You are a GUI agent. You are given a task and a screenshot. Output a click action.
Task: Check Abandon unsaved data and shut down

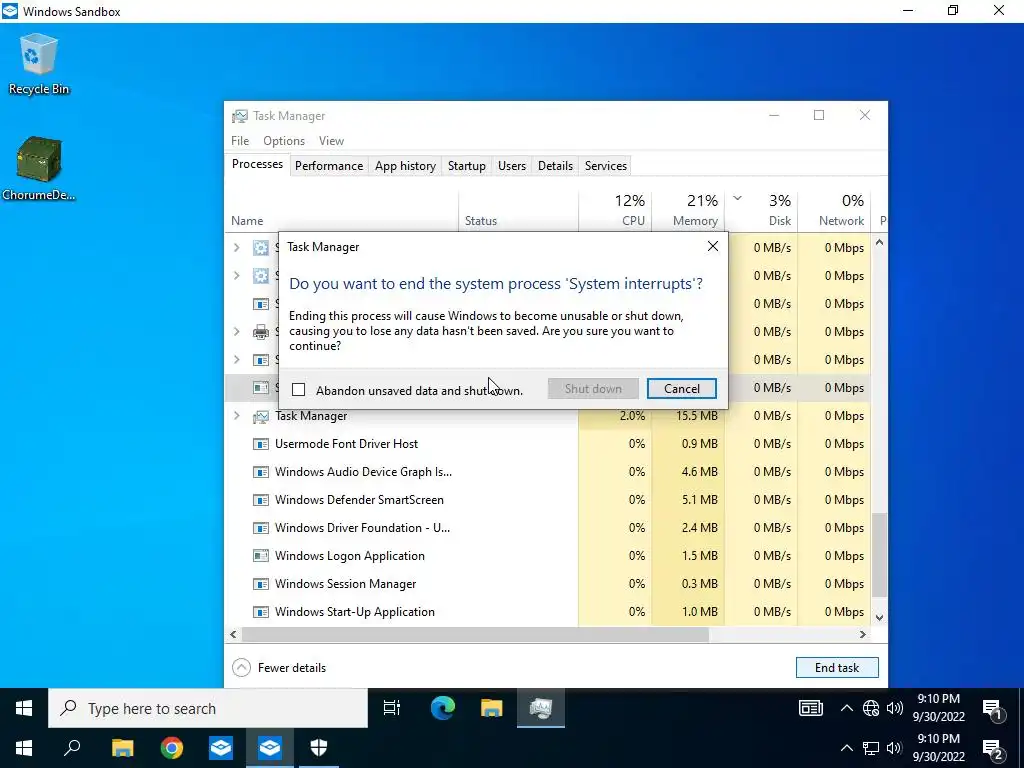(x=298, y=390)
